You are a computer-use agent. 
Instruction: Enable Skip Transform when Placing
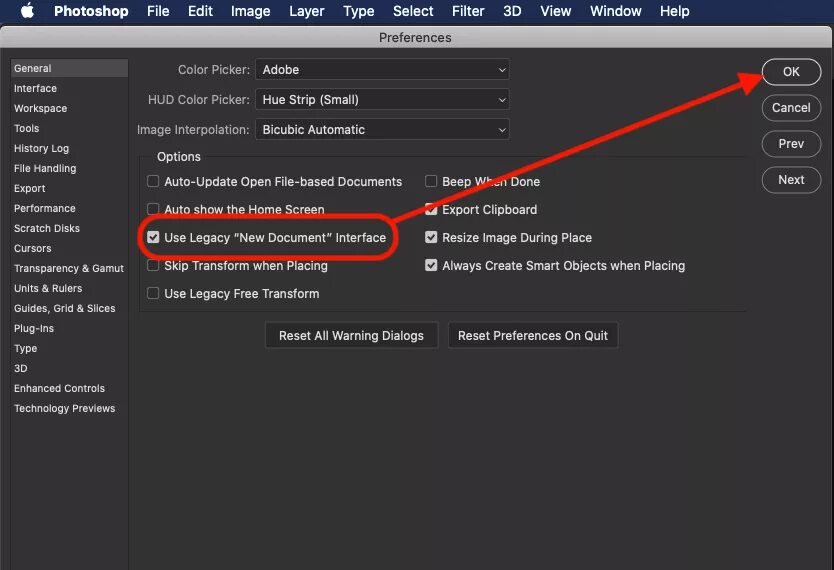[153, 265]
